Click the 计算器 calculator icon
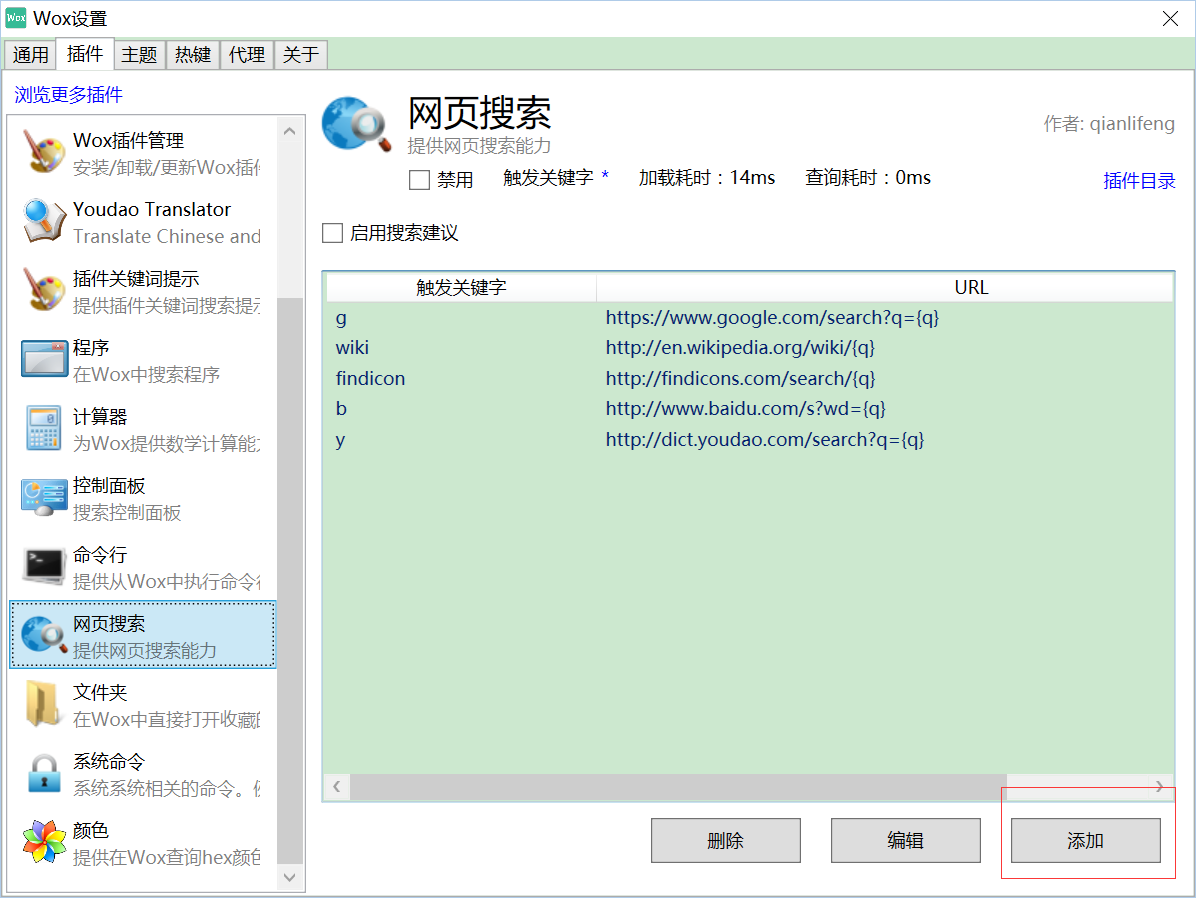Screen dimensions: 1196x898 pos(43,428)
